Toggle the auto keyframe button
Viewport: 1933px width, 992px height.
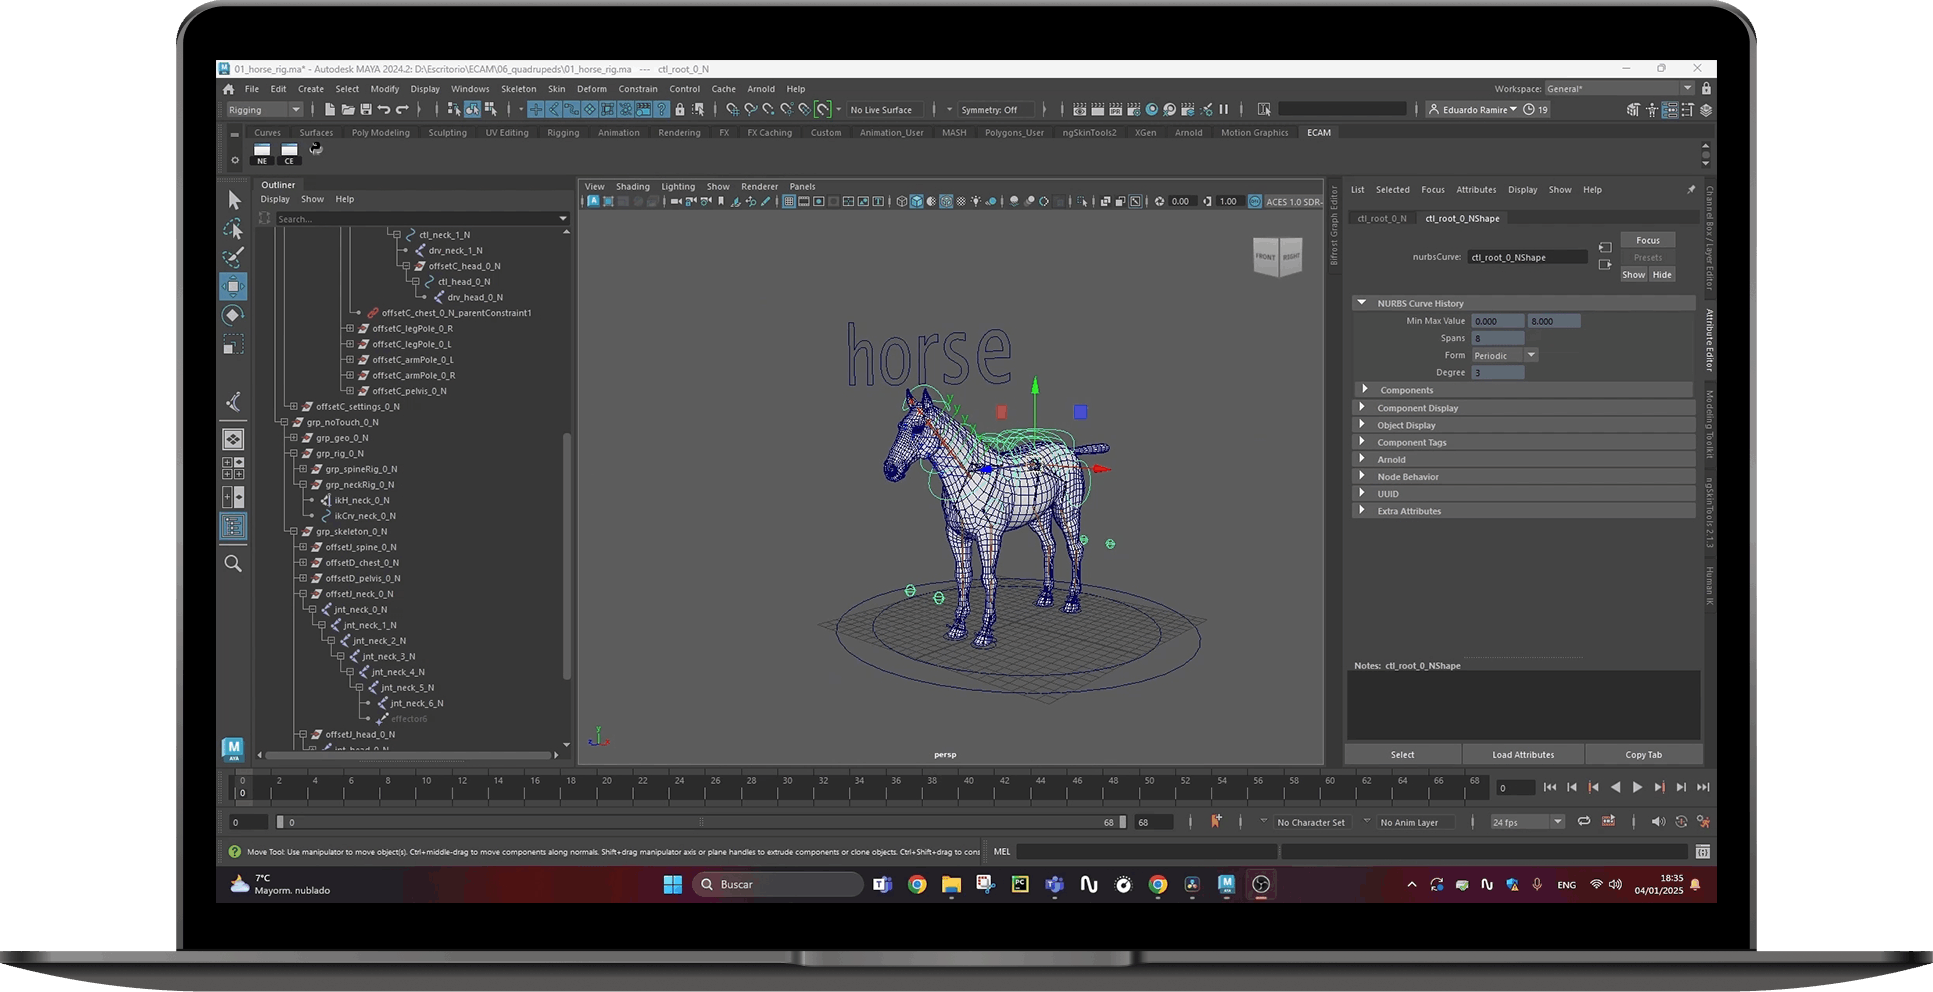1216,822
